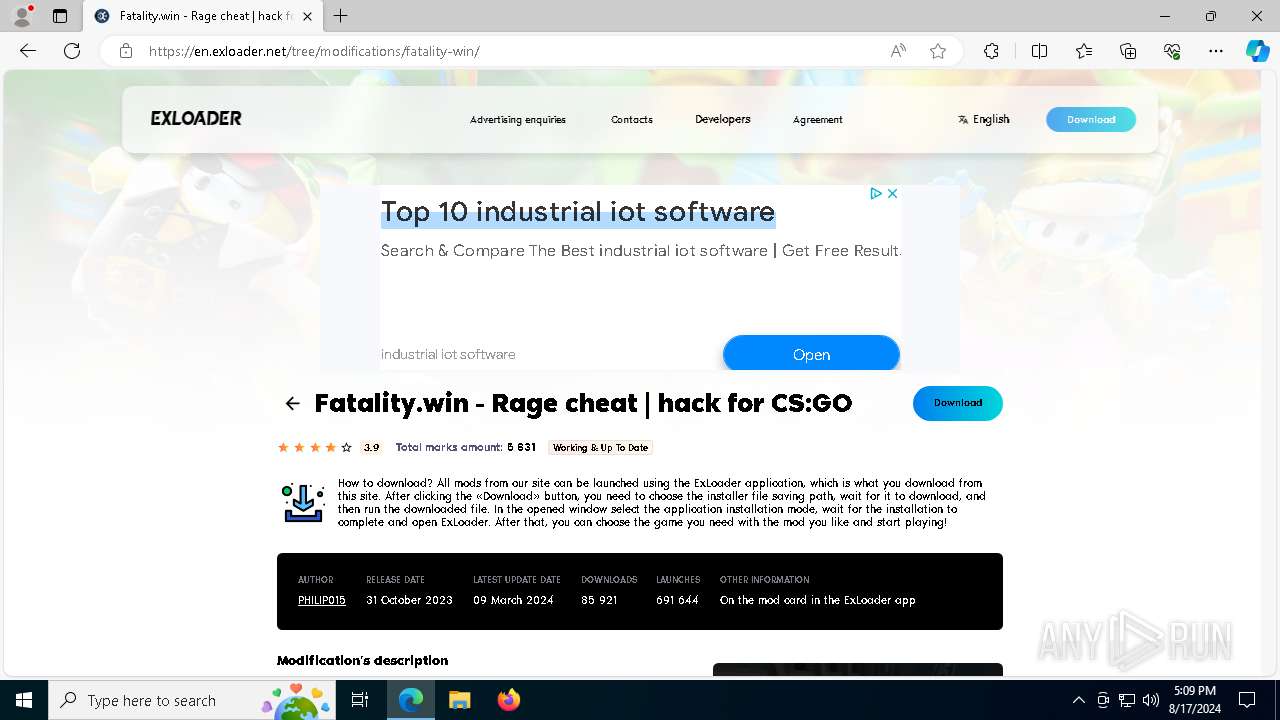Open the Read aloud icon in the address bar
This screenshot has width=1280, height=720.
tap(898, 51)
